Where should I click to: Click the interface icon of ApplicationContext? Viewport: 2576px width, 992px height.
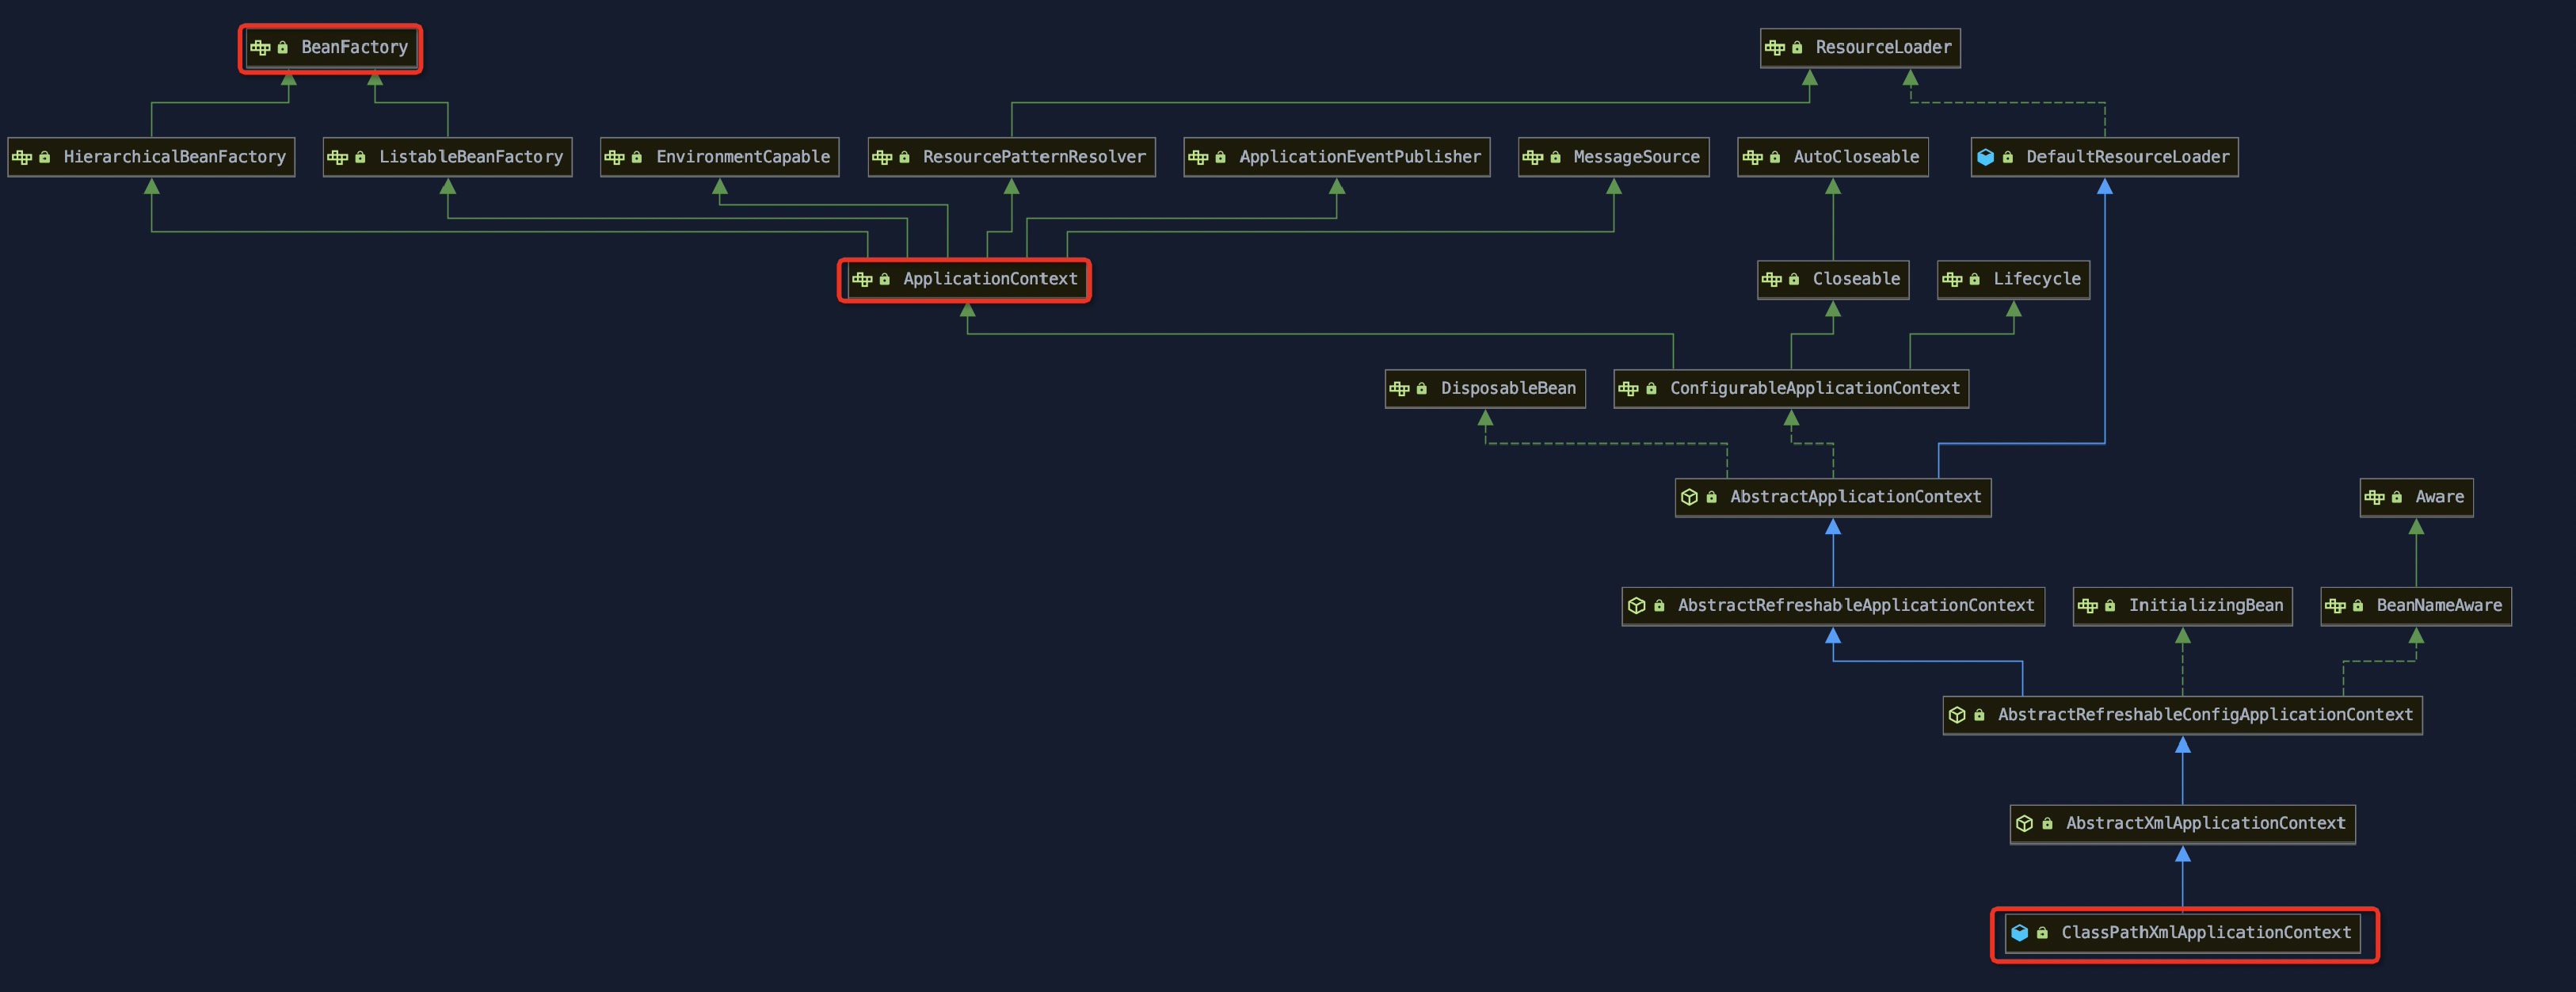click(862, 279)
